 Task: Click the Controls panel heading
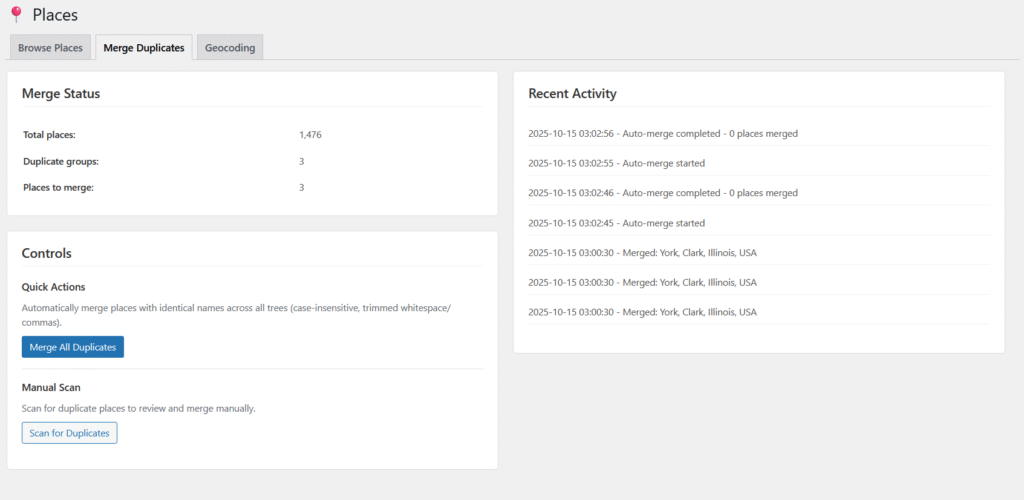pyautogui.click(x=46, y=254)
